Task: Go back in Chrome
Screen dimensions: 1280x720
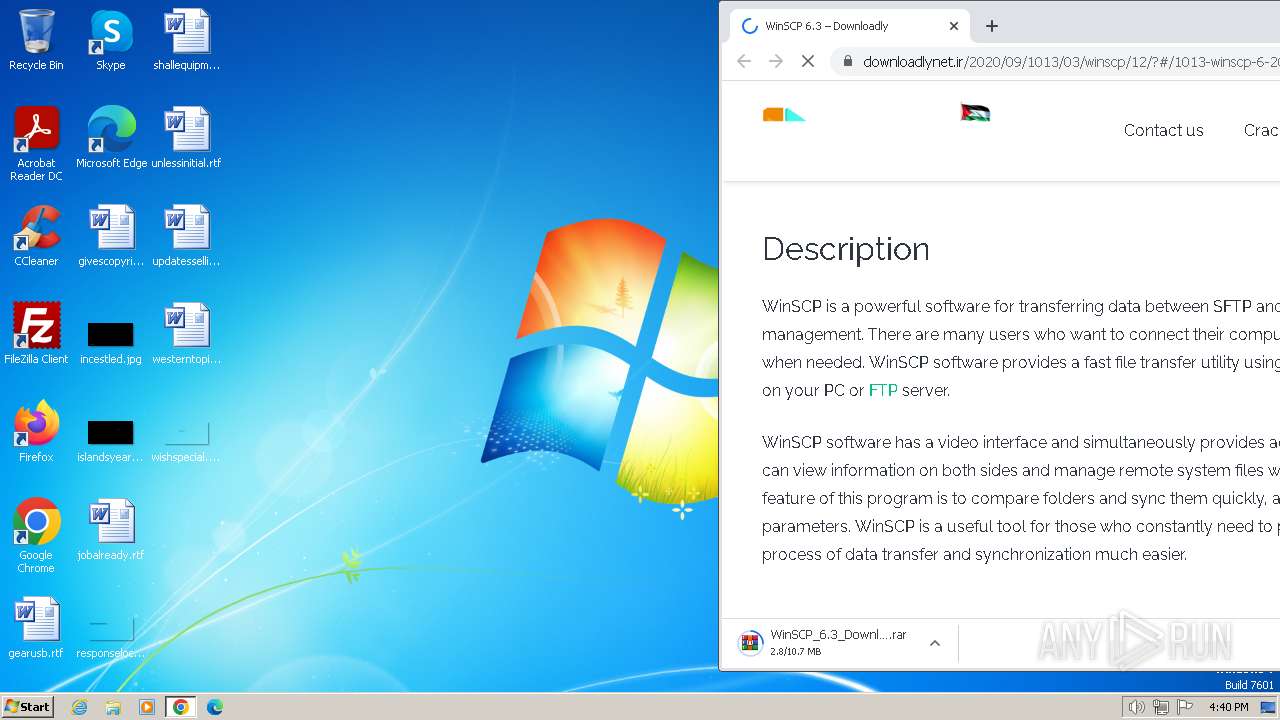Action: (744, 61)
